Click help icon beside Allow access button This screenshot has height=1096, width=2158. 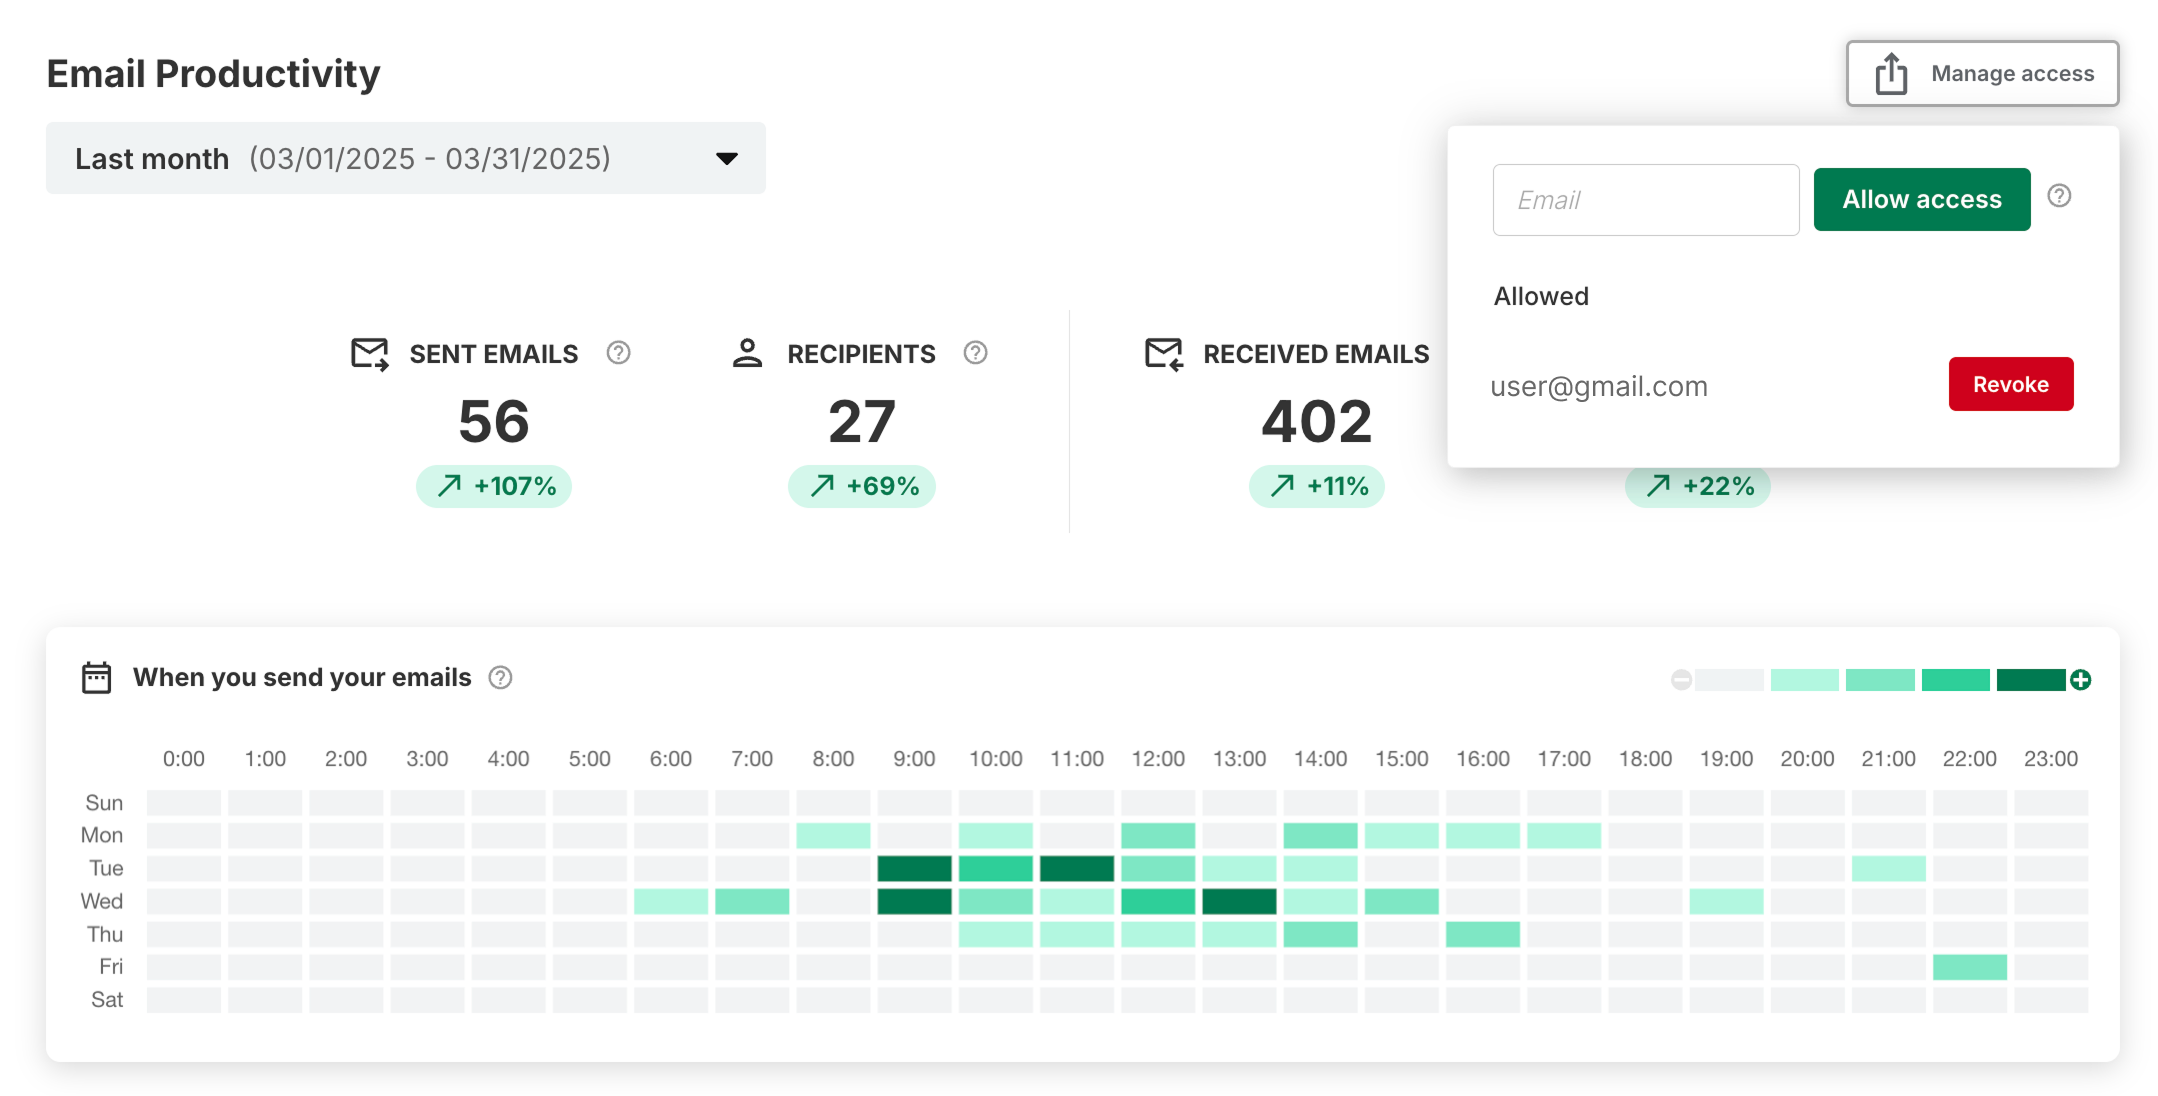[x=2059, y=196]
